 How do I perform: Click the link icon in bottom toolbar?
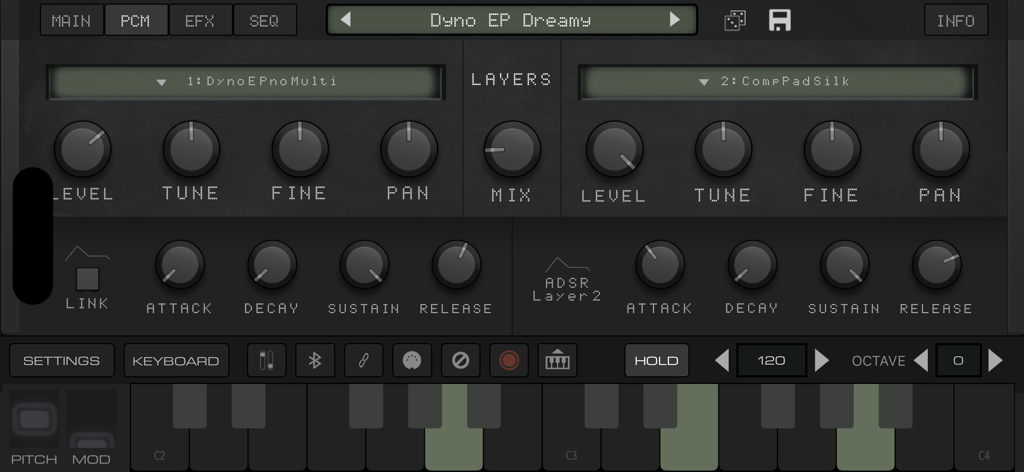[x=363, y=361]
